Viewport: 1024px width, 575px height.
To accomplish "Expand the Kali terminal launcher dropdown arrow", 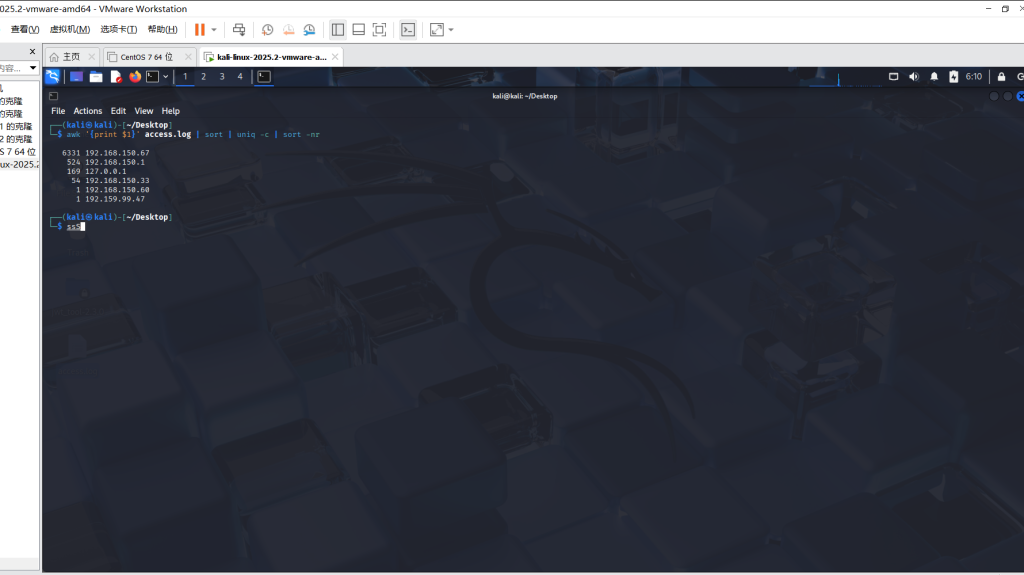I will [x=167, y=76].
